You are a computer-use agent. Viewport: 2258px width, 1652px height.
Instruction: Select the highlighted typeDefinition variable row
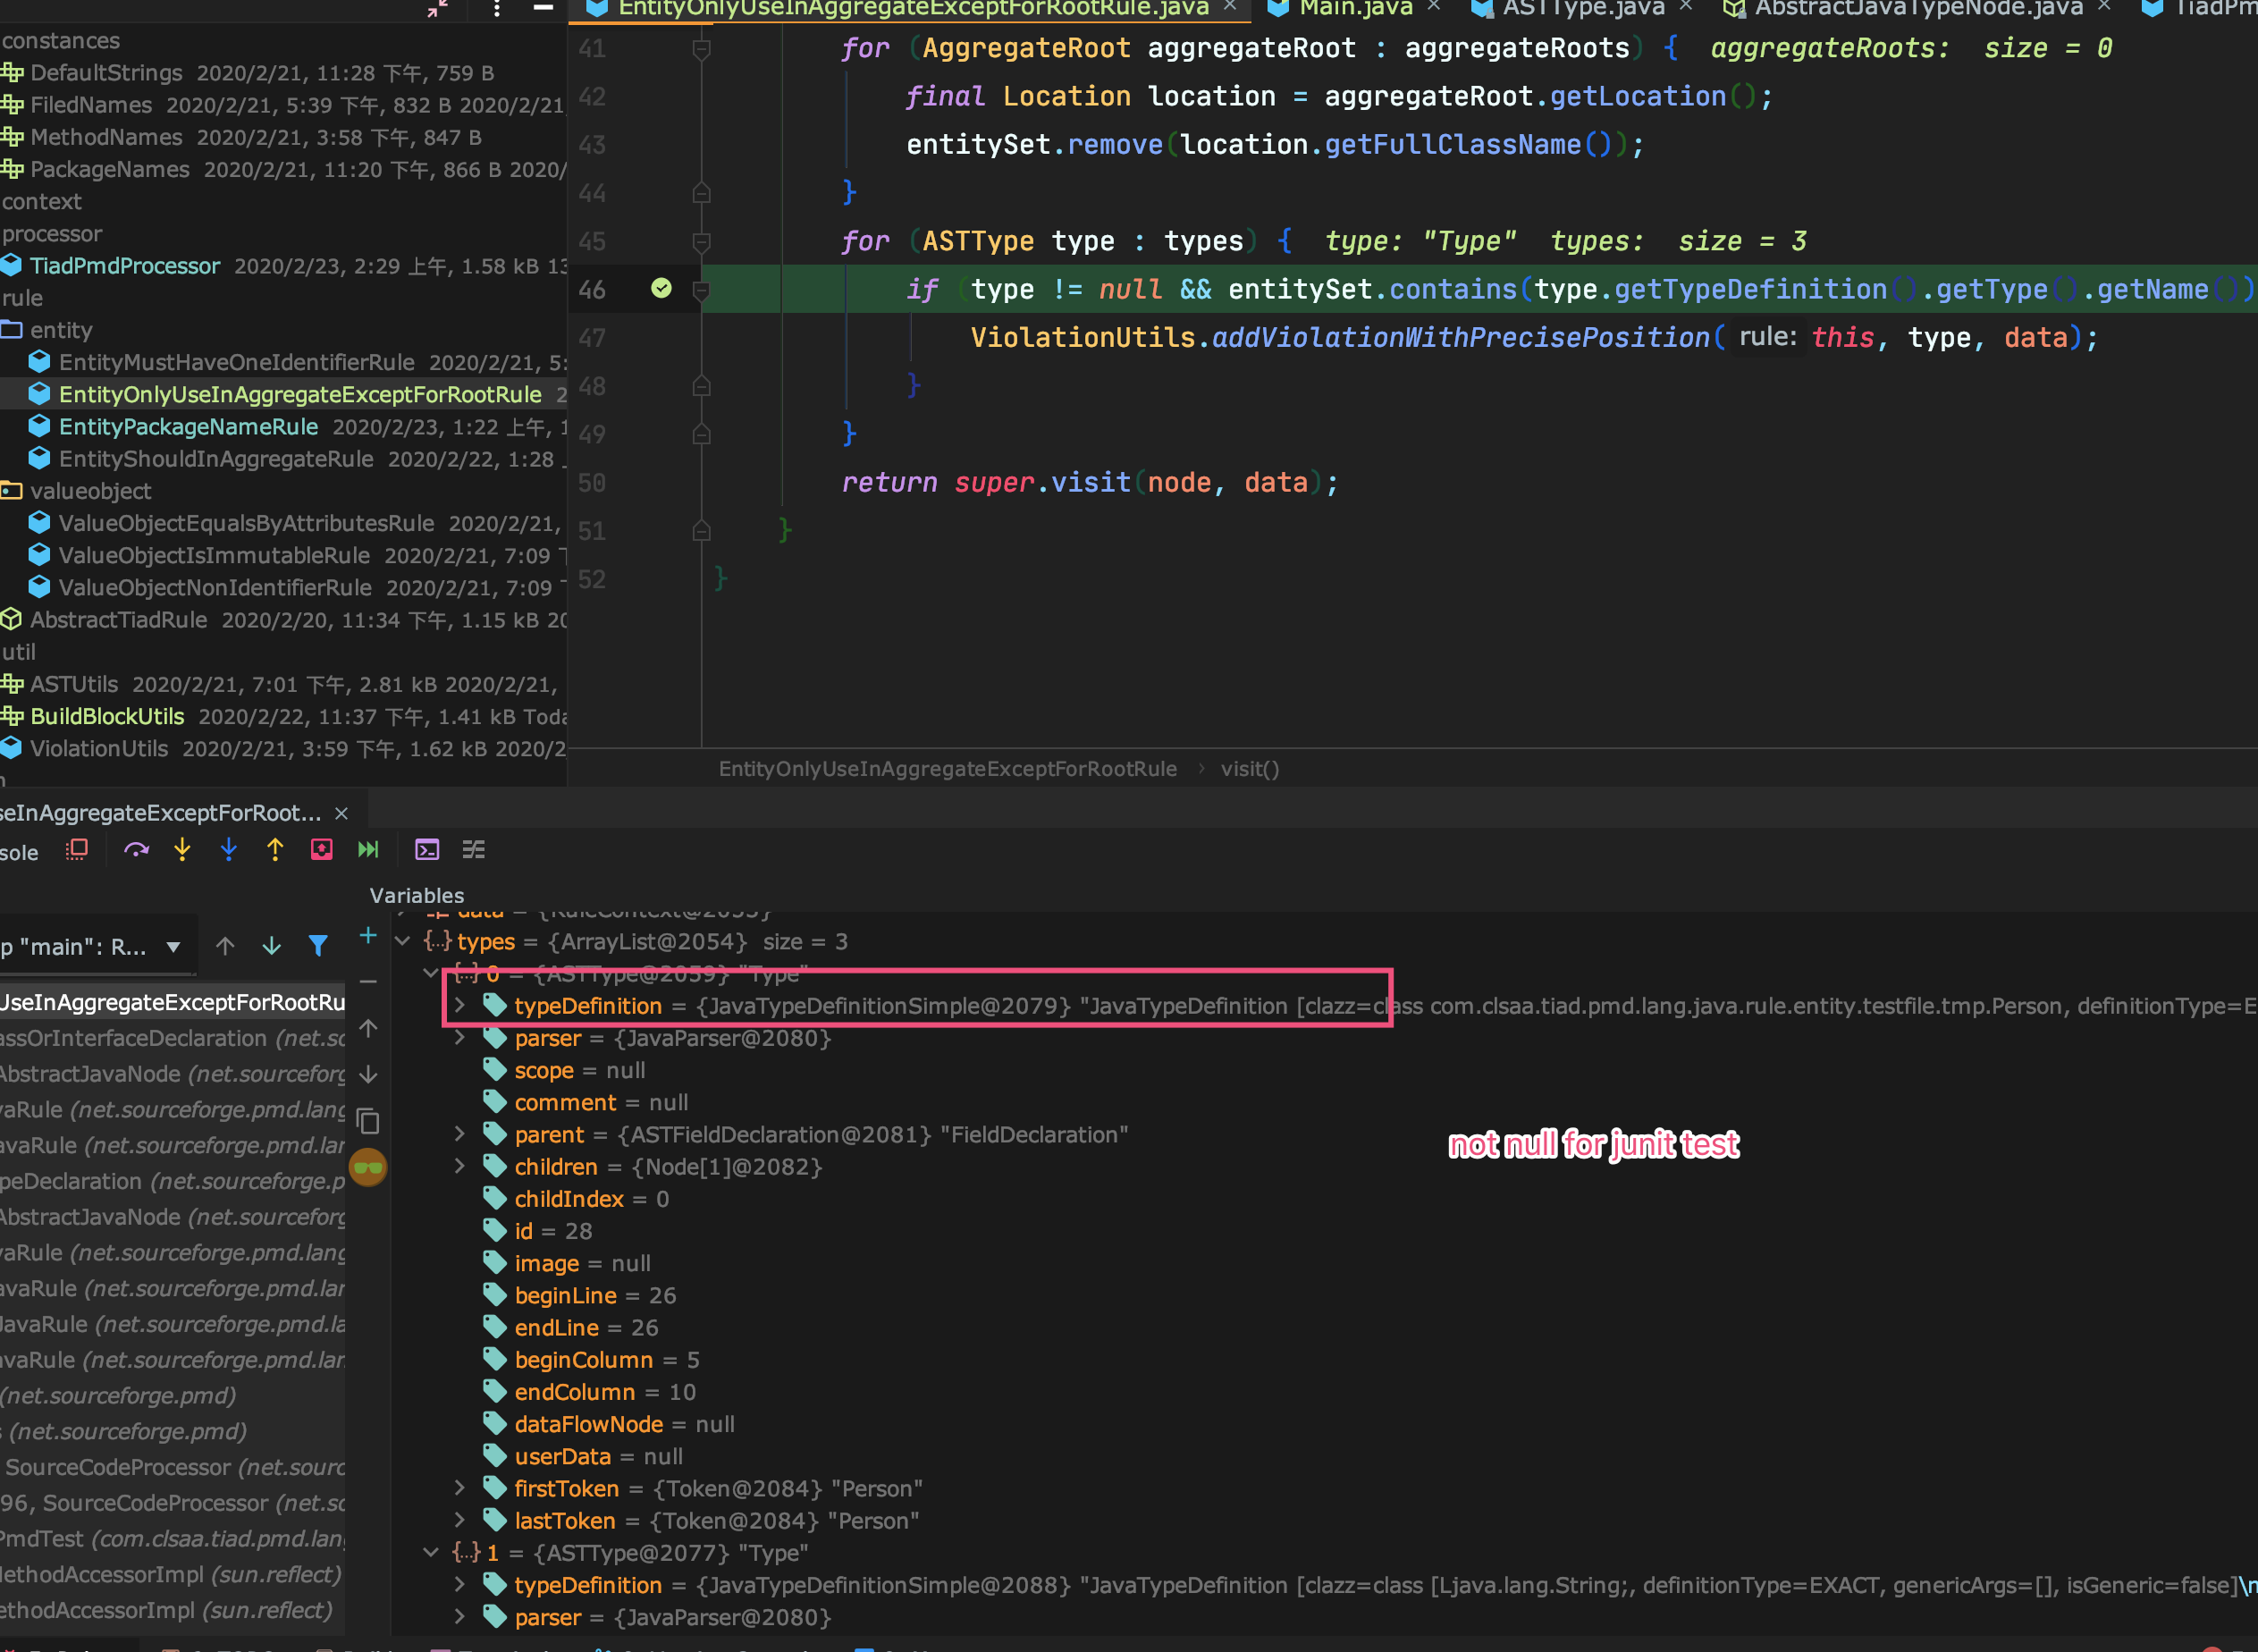(588, 1006)
